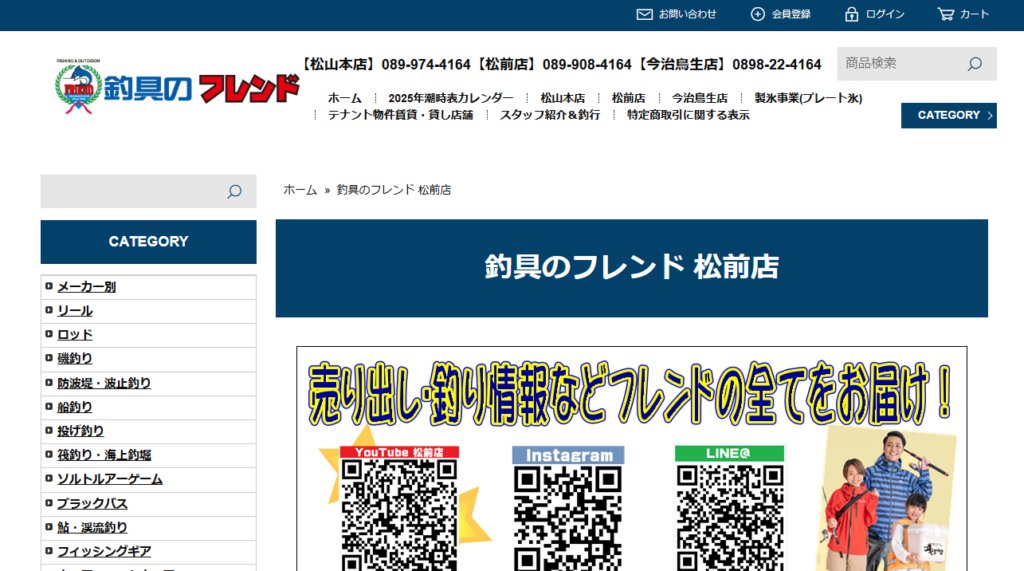
Task: Click the 松山本店 phone number 089-974-4164
Action: [426, 65]
